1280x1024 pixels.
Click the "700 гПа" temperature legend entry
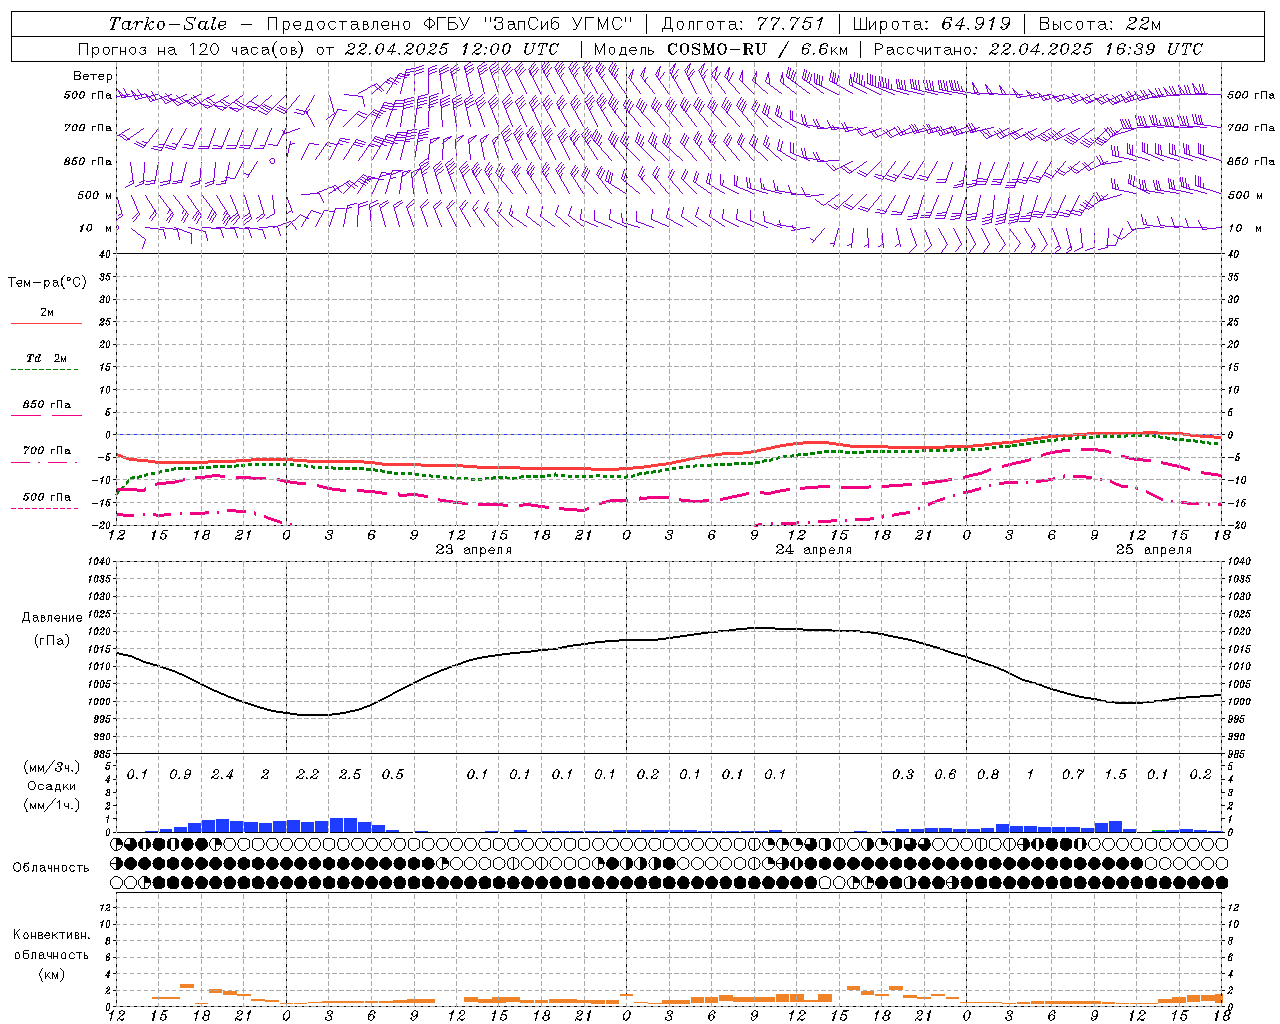(47, 451)
